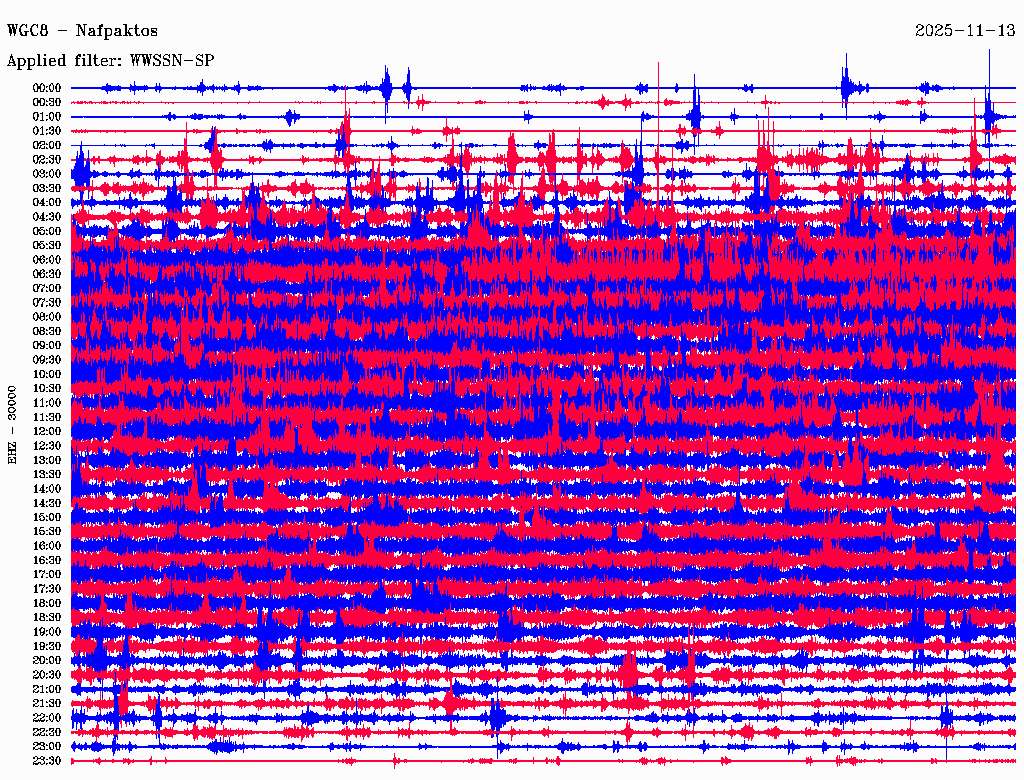The image size is (1024, 780).
Task: Click the EHZ - 30000 axis label
Action: 12,425
